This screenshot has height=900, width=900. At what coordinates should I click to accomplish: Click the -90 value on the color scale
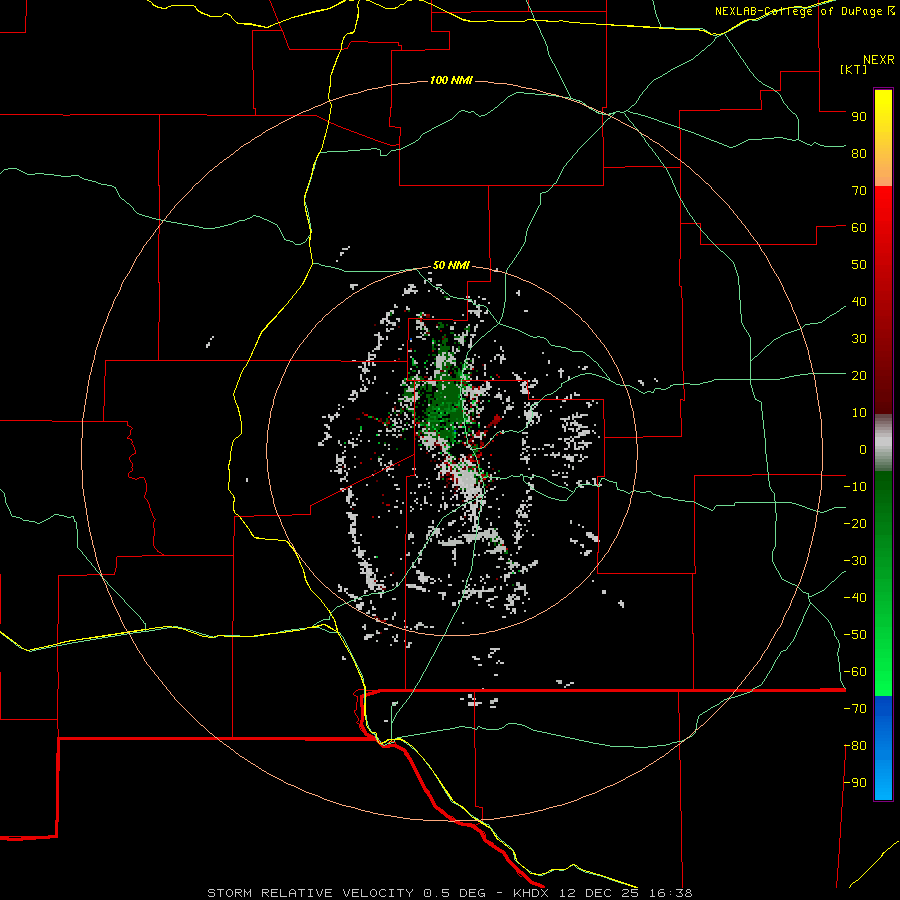point(855,782)
